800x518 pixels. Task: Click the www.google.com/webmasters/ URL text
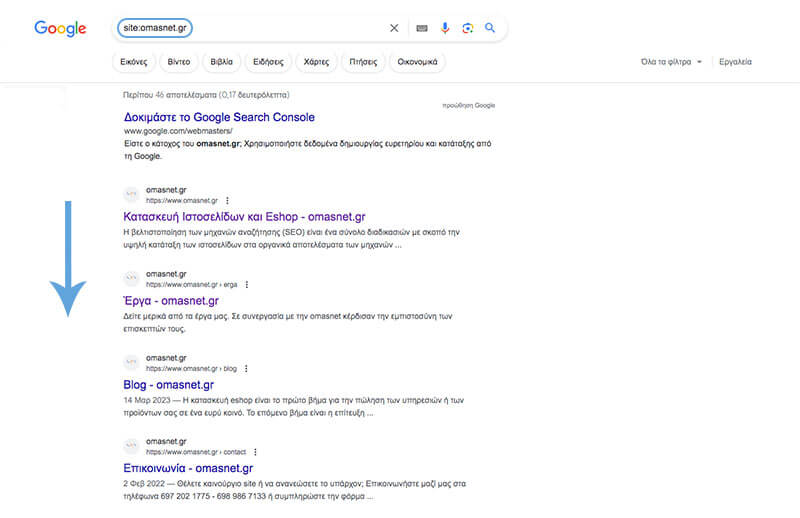tap(178, 131)
